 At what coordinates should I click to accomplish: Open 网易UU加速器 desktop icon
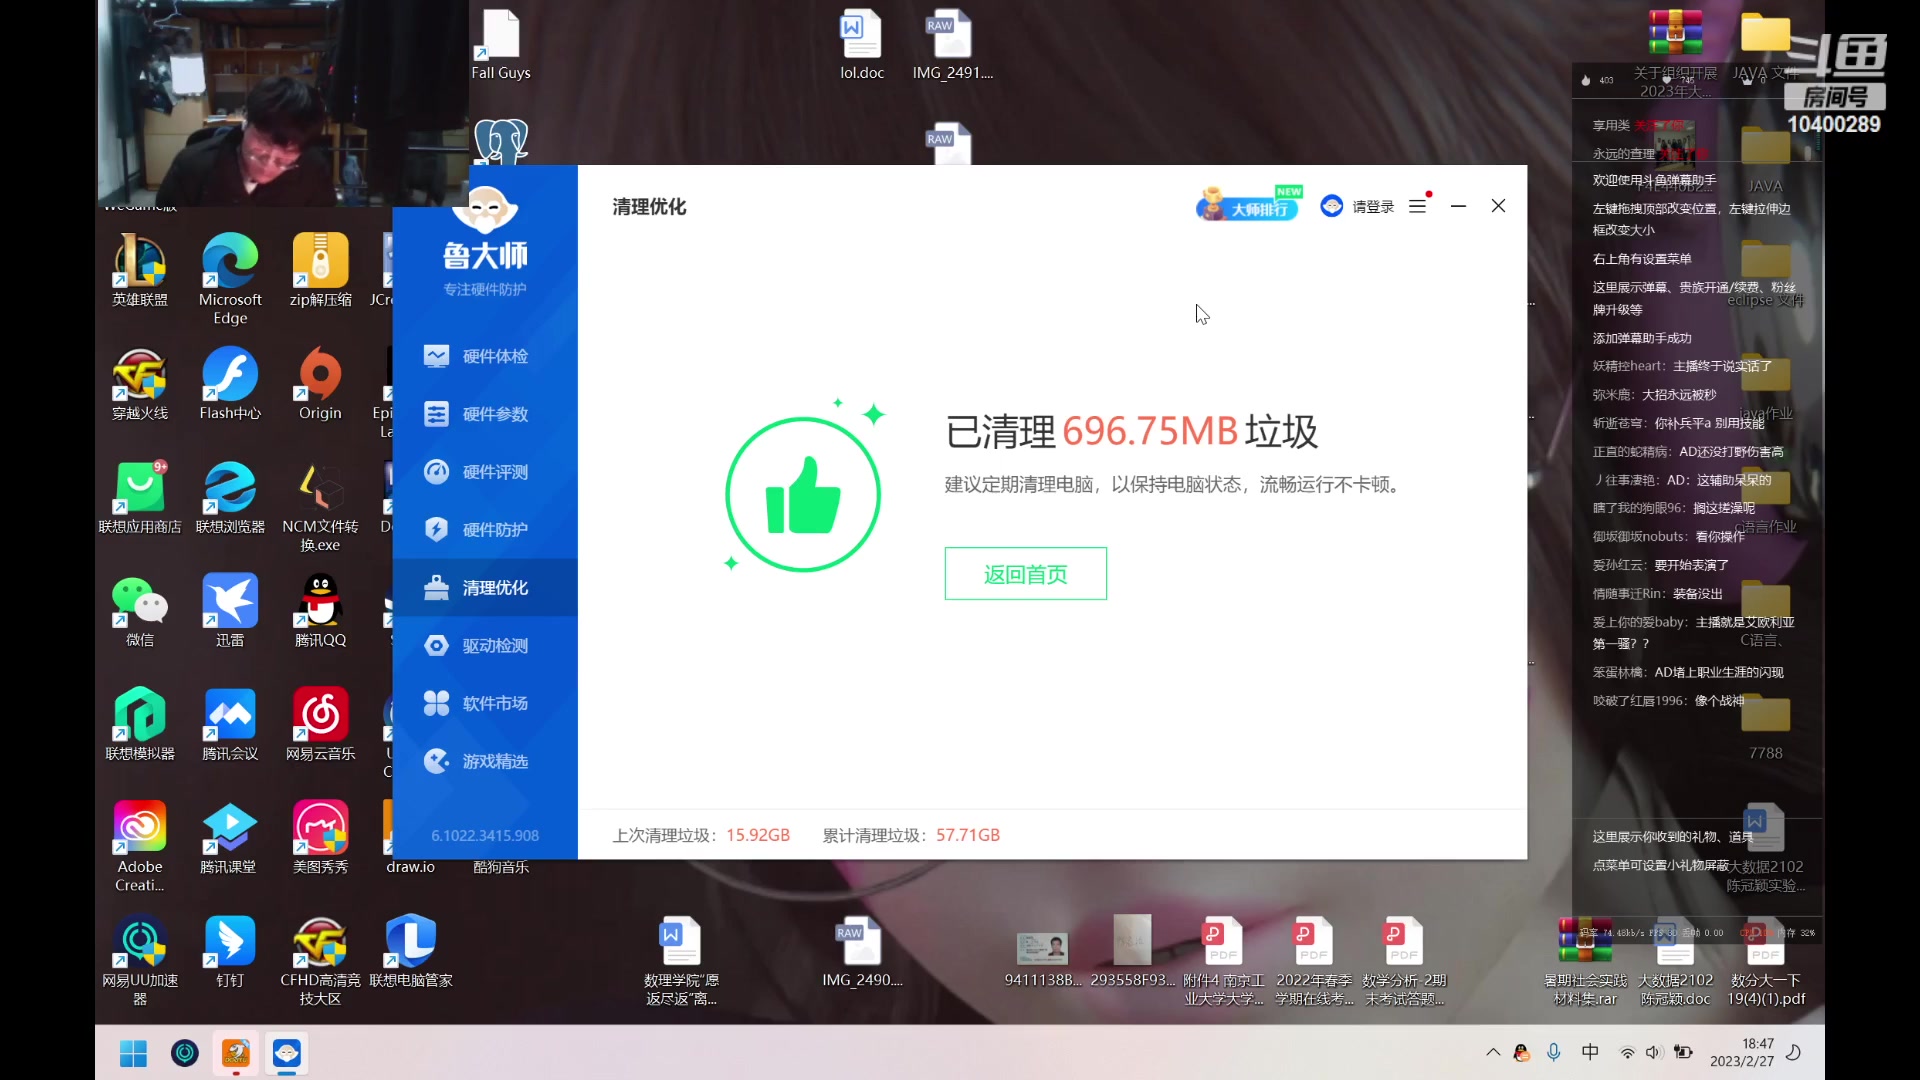tap(140, 960)
